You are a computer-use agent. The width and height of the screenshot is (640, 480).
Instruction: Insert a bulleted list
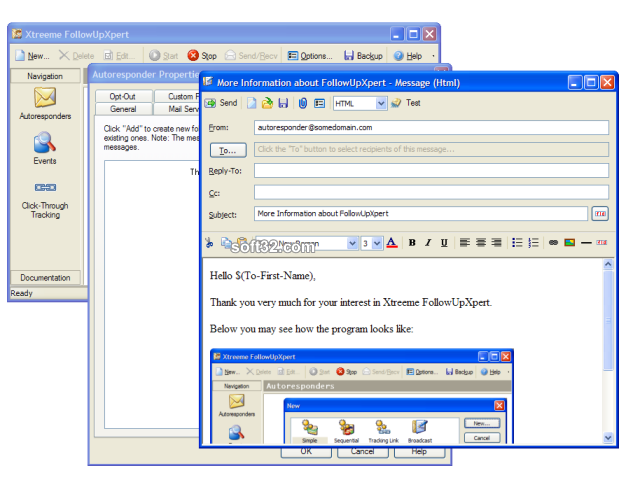(x=517, y=243)
